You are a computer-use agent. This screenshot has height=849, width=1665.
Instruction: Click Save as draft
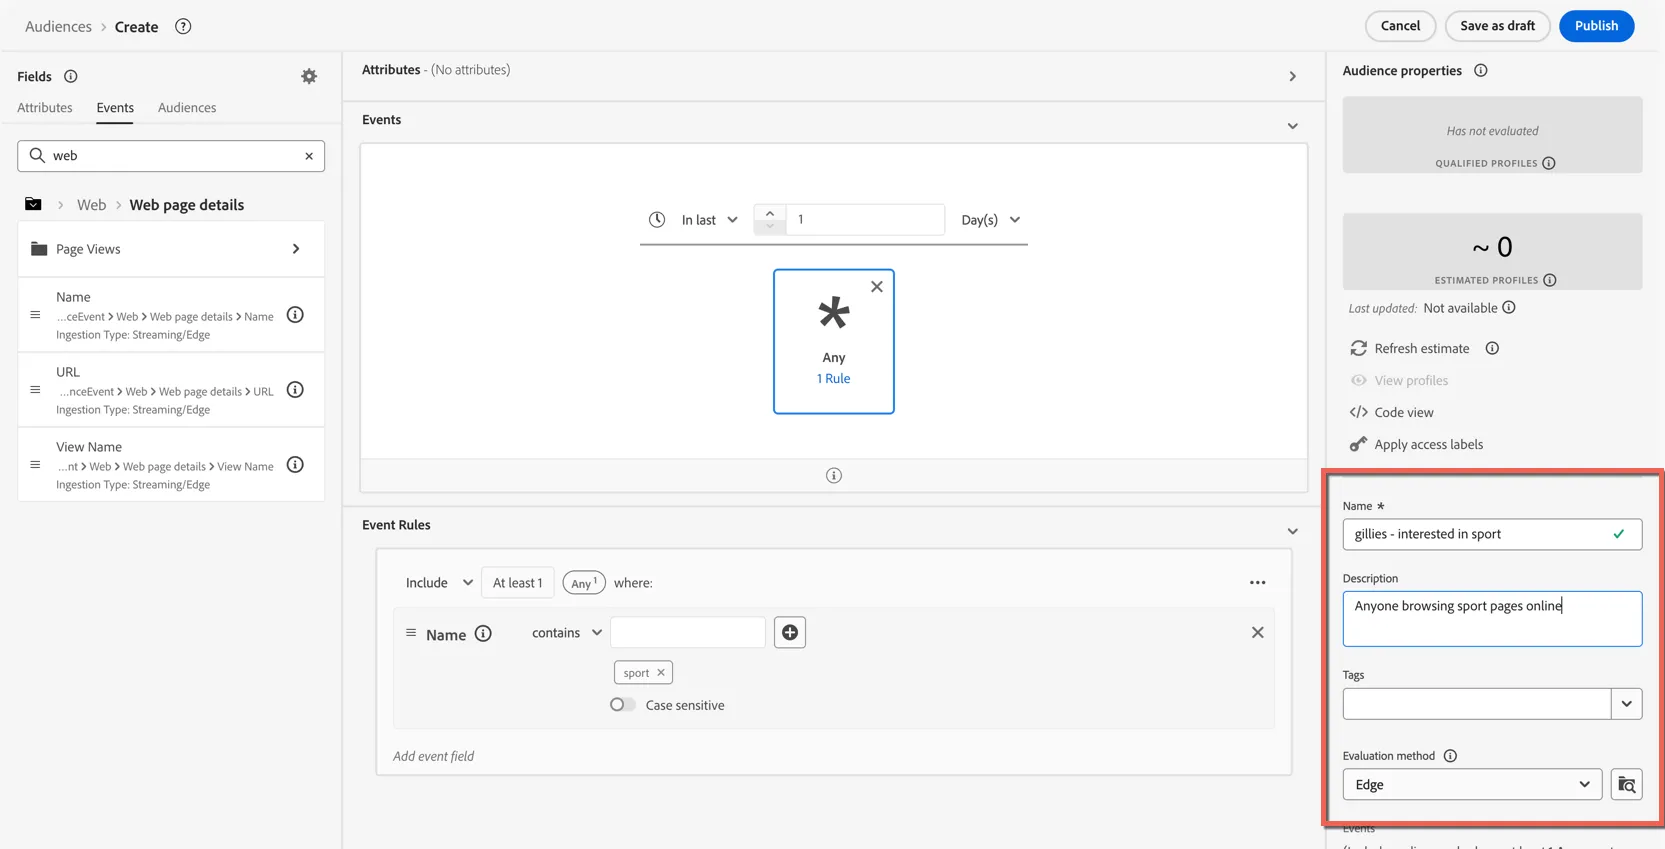(x=1497, y=26)
